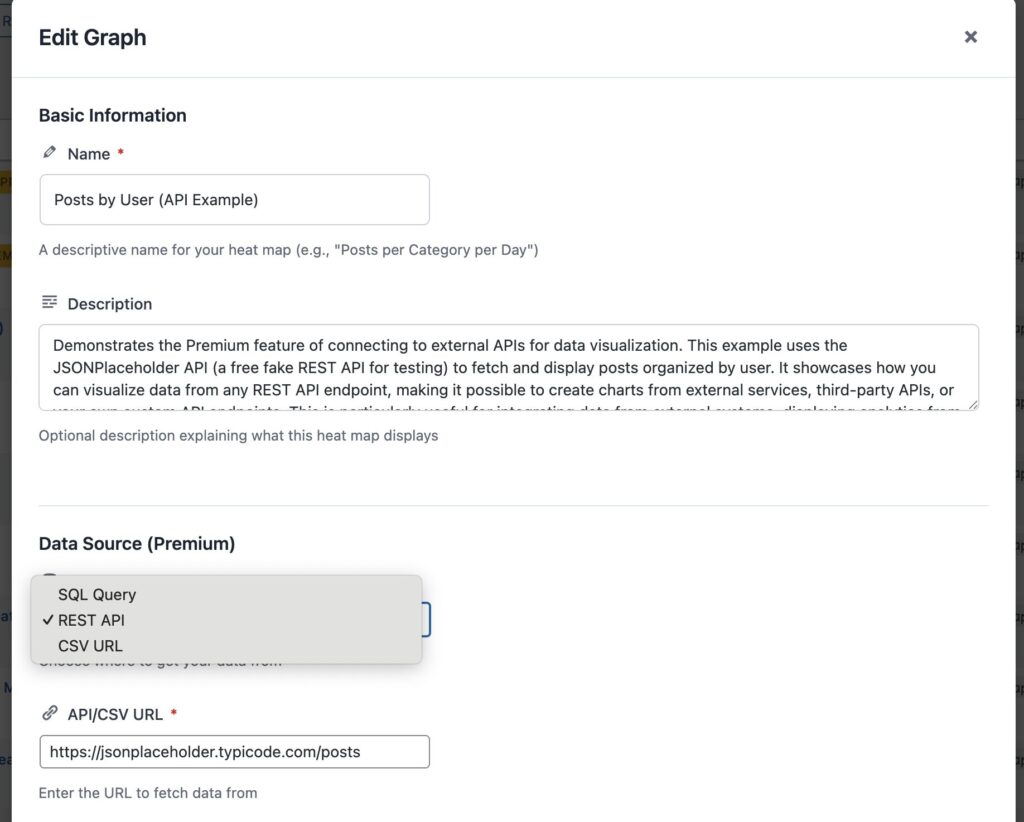The width and height of the screenshot is (1024, 822).
Task: Click the Edit Graph dialog title
Action: 92,38
